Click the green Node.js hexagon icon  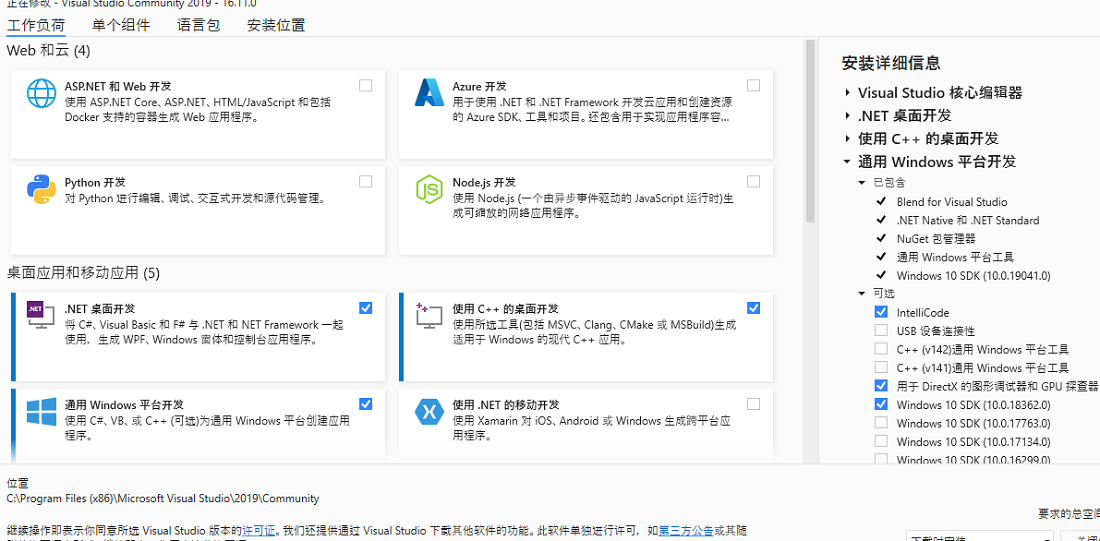tap(429, 189)
